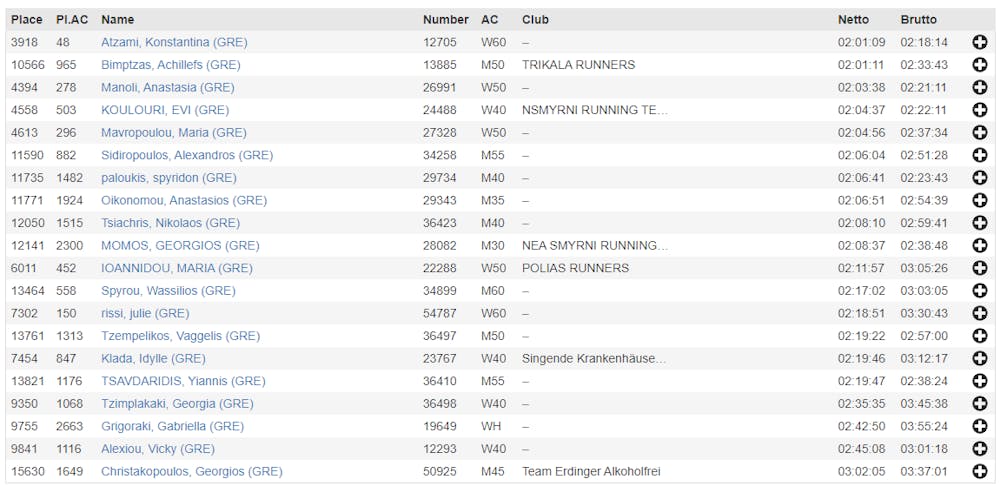This screenshot has width=1000, height=486.
Task: Show details for IOANNIDOU, MARIA row
Action: coord(979,268)
